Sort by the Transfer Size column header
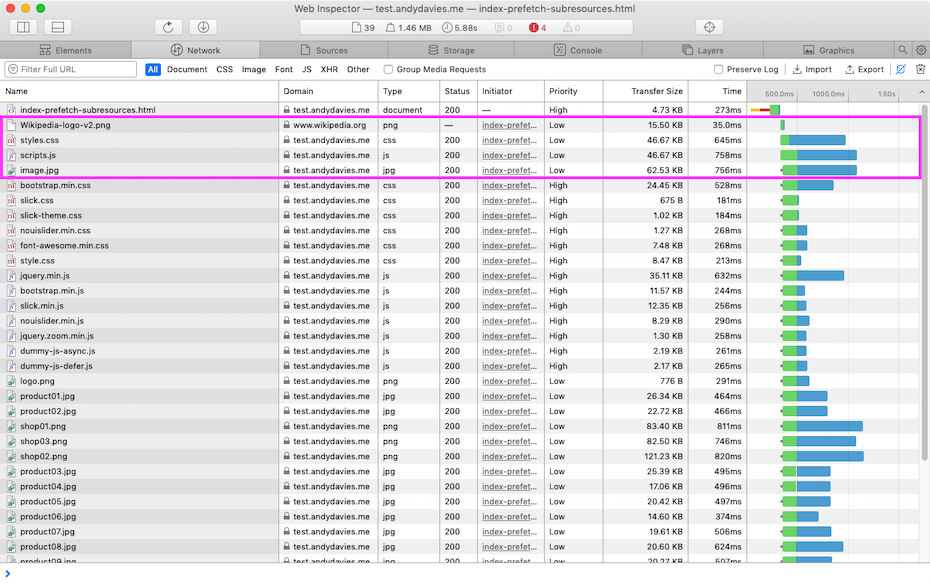 (x=645, y=91)
